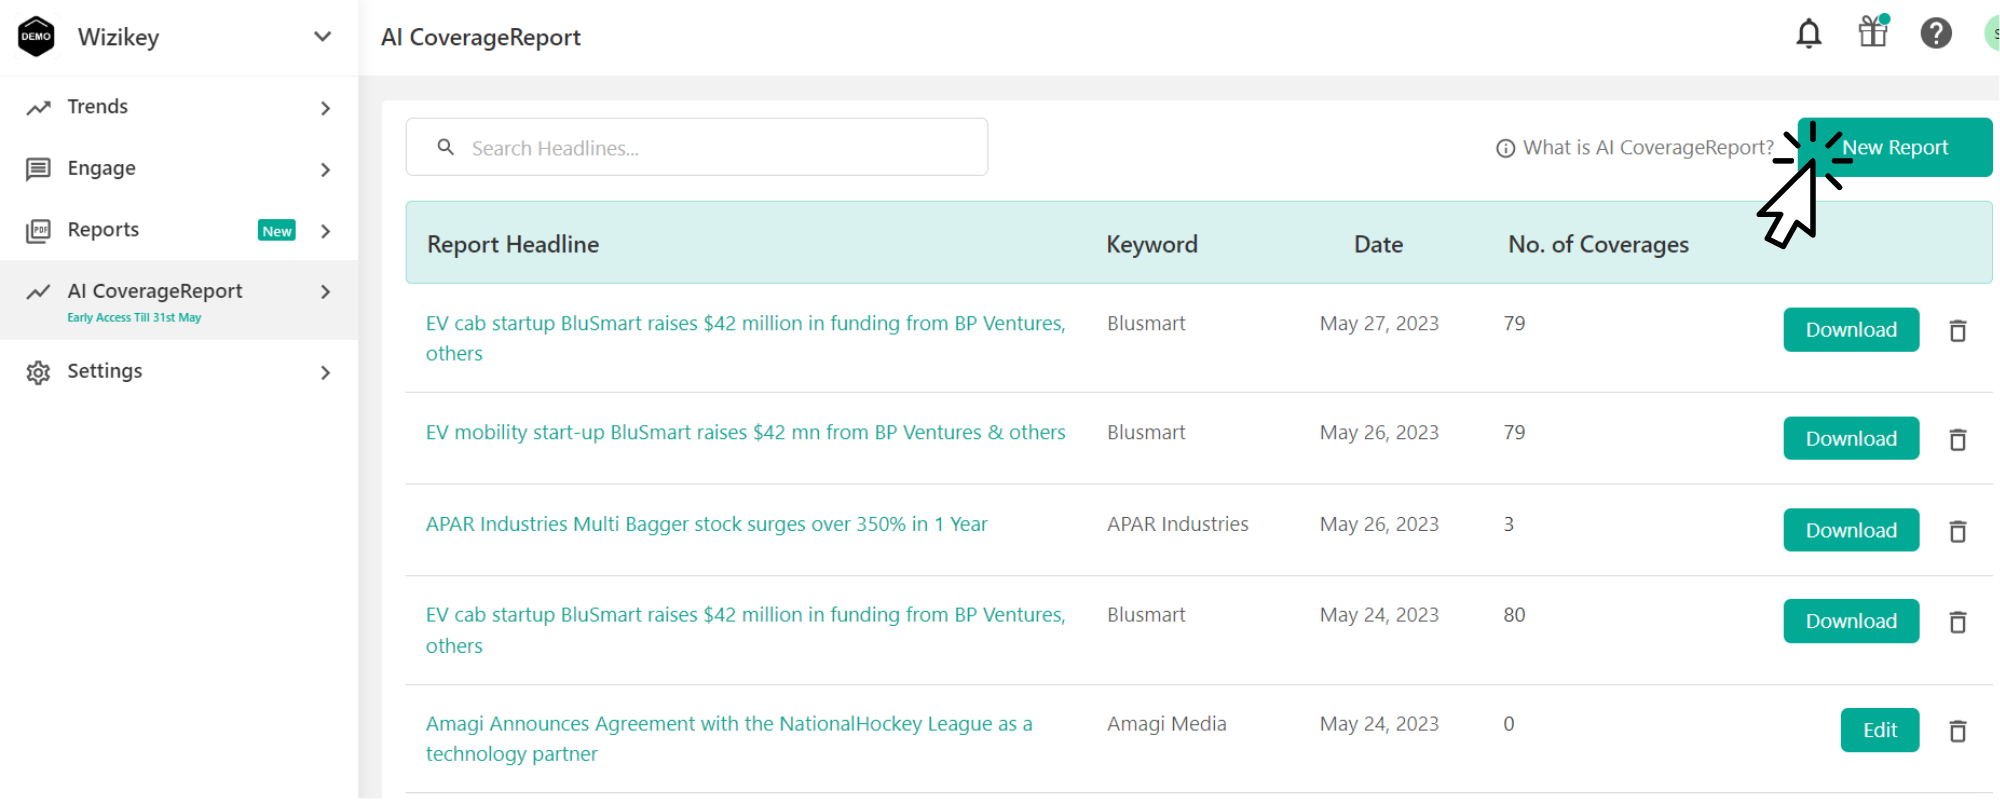Click the Report Headline column header

tap(513, 244)
